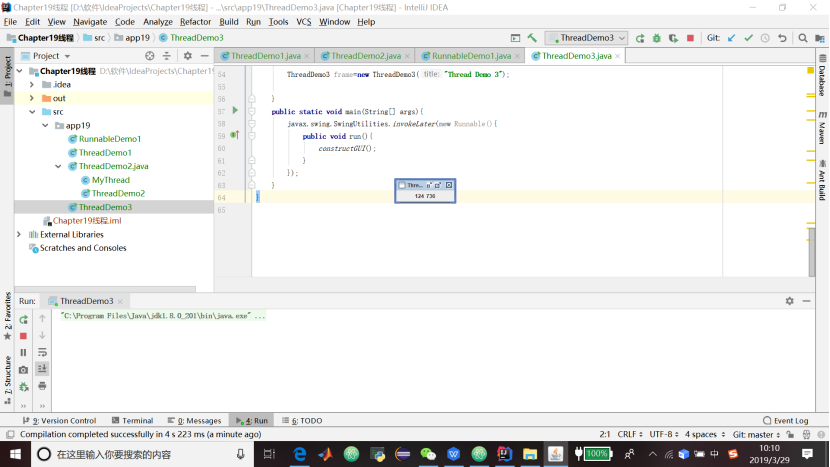Click the Git commit checkmark icon
Image resolution: width=830 pixels, height=467 pixels.
pyautogui.click(x=748, y=38)
